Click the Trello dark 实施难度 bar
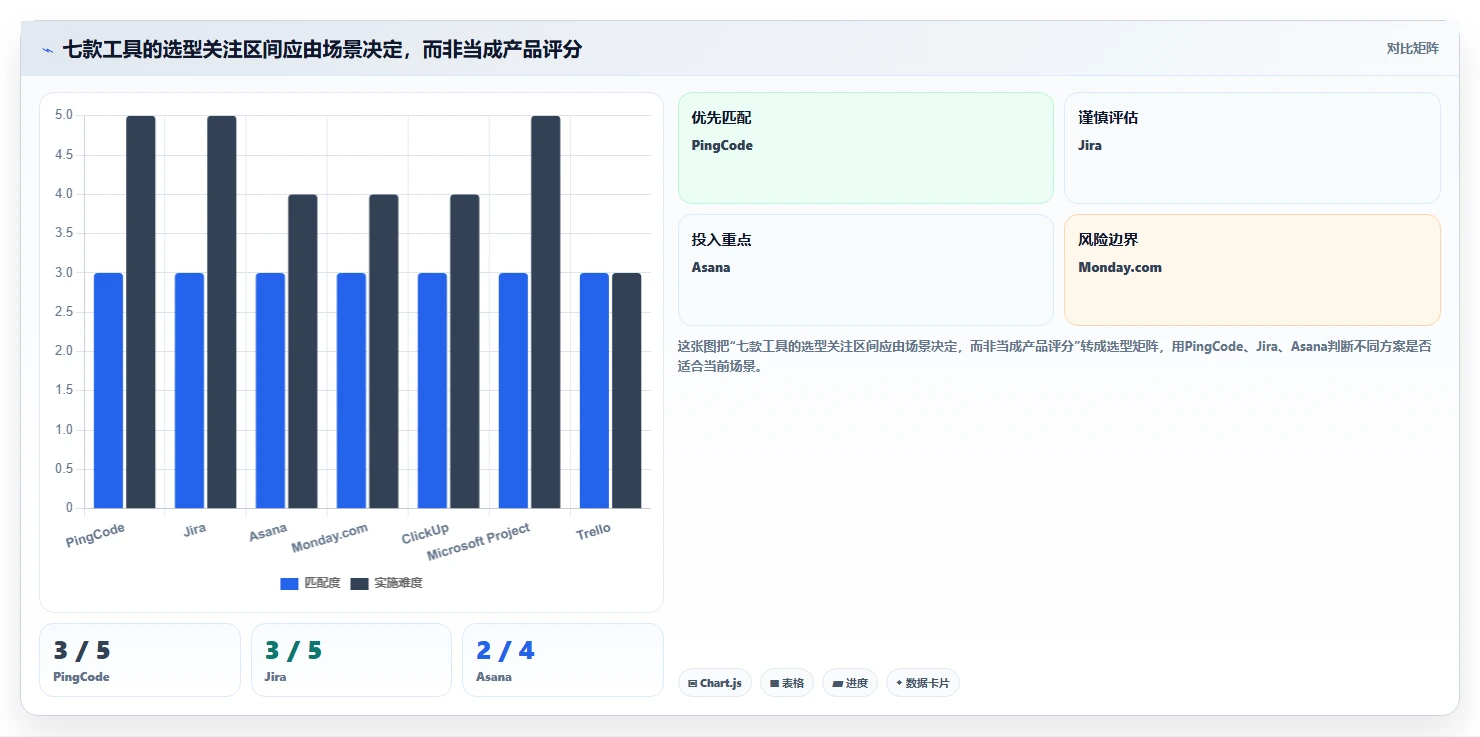 point(627,390)
